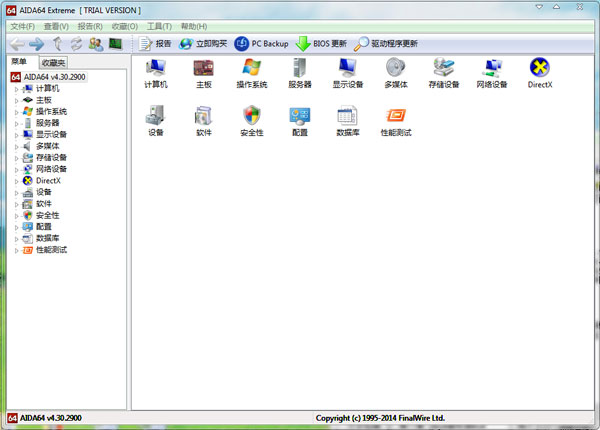The image size is (600, 430).
Task: Open the 存储设备 storage icon in main pane
Action: coord(443,73)
